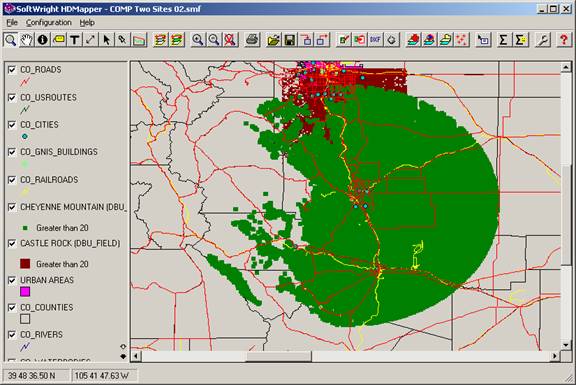Click the magenta URBAN AREAS color swatch
This screenshot has width=576, height=385.
click(x=25, y=292)
